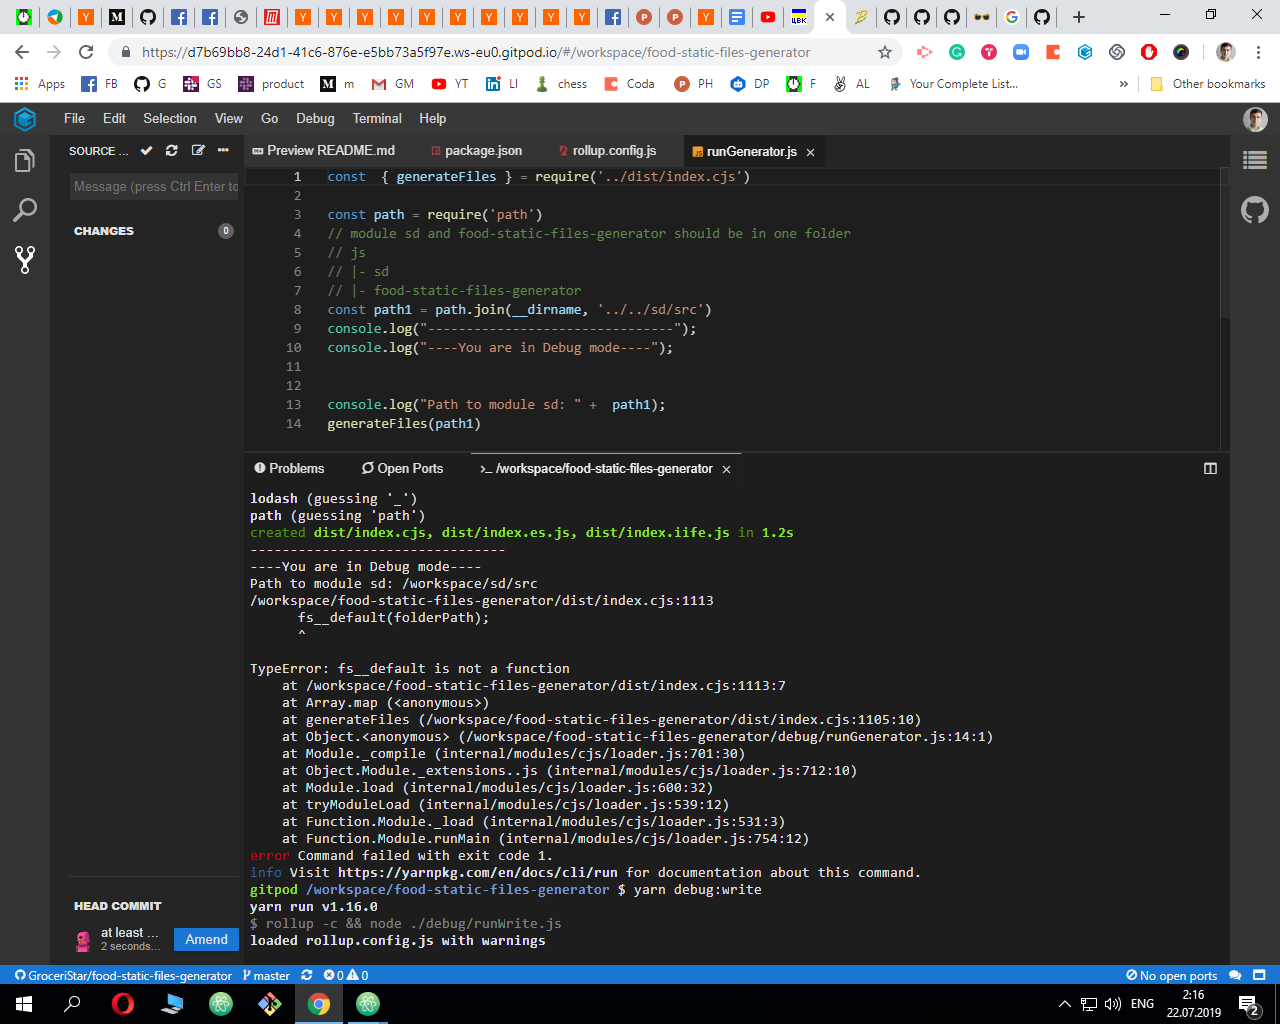Open the GitHub panel in the right sidebar
Viewport: 1280px width, 1024px height.
pos(1254,210)
